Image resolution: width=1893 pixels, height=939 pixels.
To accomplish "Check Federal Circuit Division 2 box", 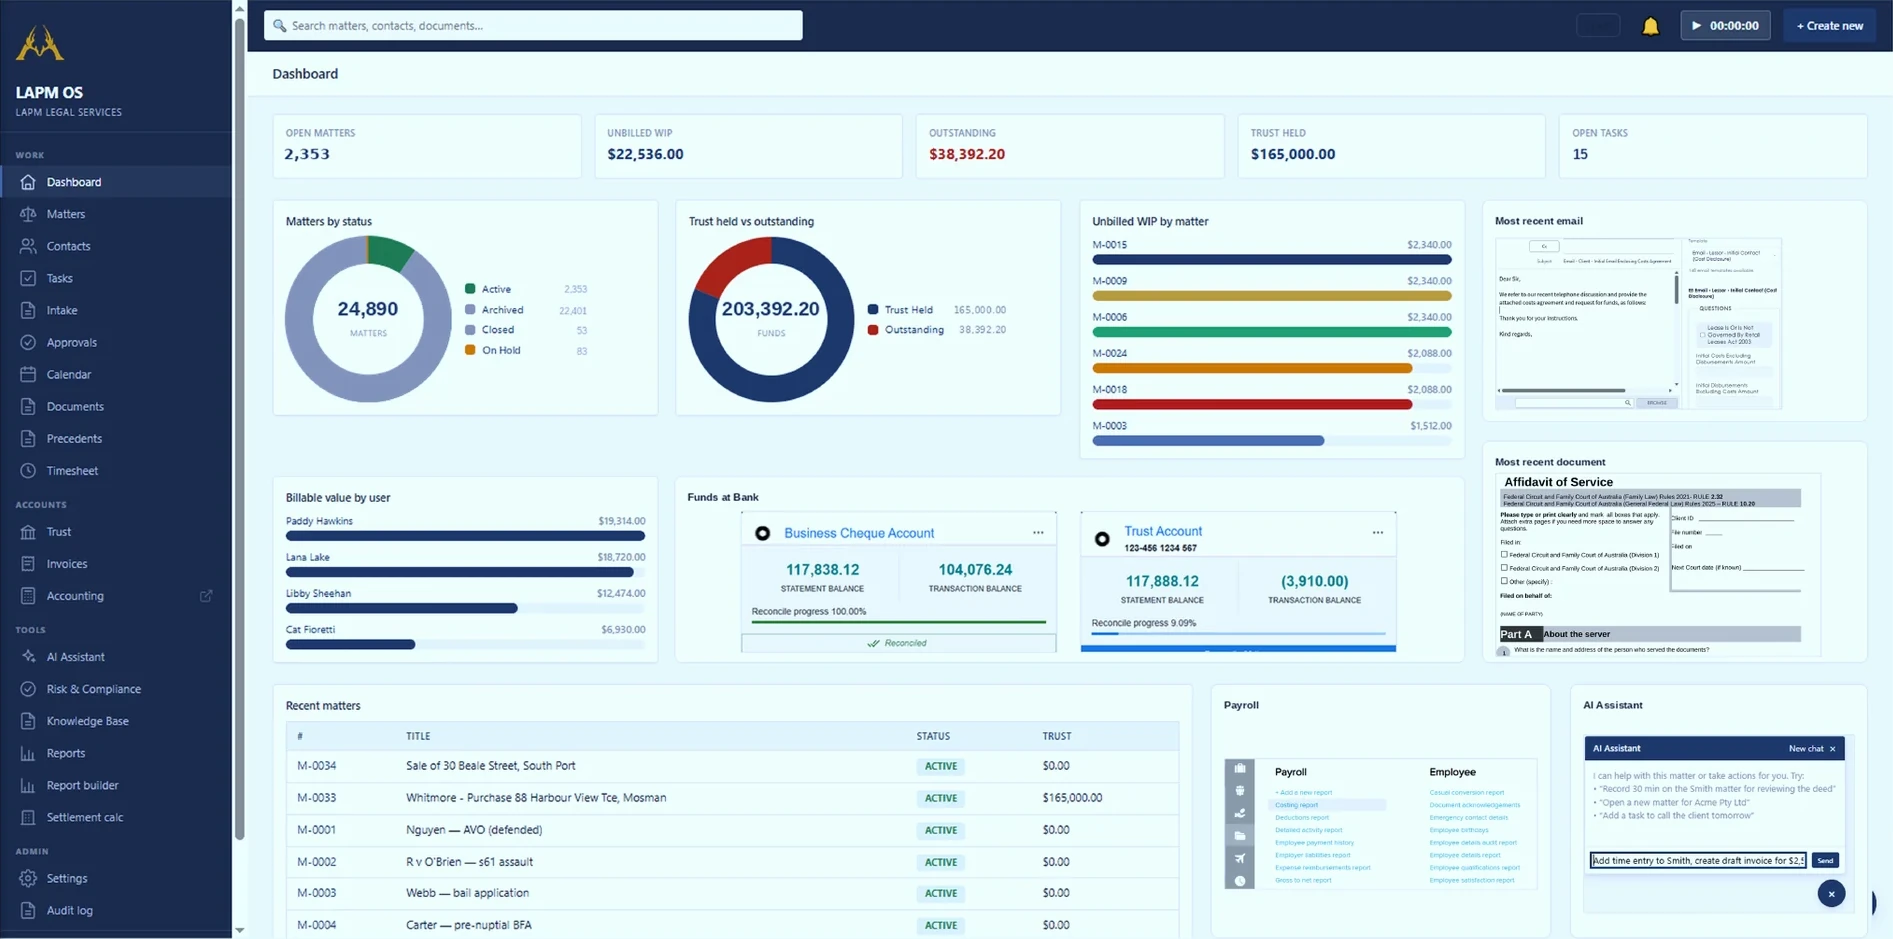I will pyautogui.click(x=1504, y=567).
